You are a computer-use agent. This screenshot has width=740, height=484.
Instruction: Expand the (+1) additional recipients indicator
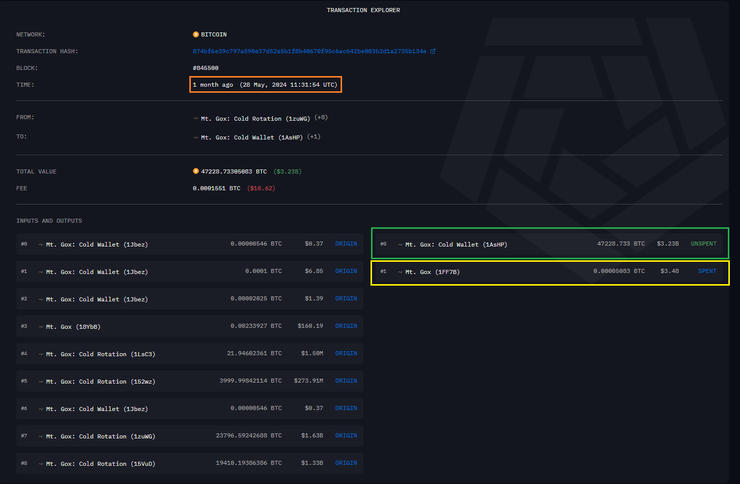pos(313,136)
